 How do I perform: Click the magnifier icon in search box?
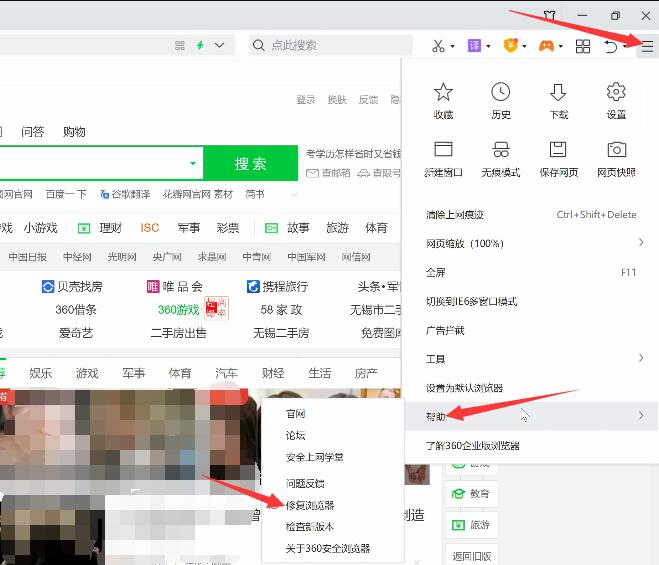pos(259,45)
